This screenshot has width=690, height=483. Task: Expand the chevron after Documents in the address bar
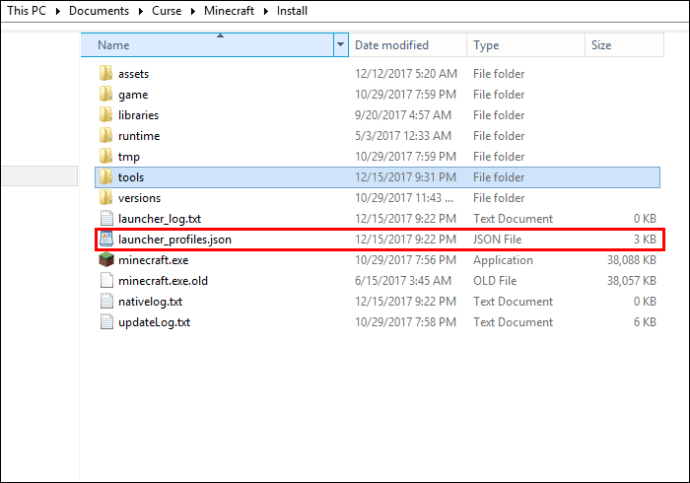140,11
